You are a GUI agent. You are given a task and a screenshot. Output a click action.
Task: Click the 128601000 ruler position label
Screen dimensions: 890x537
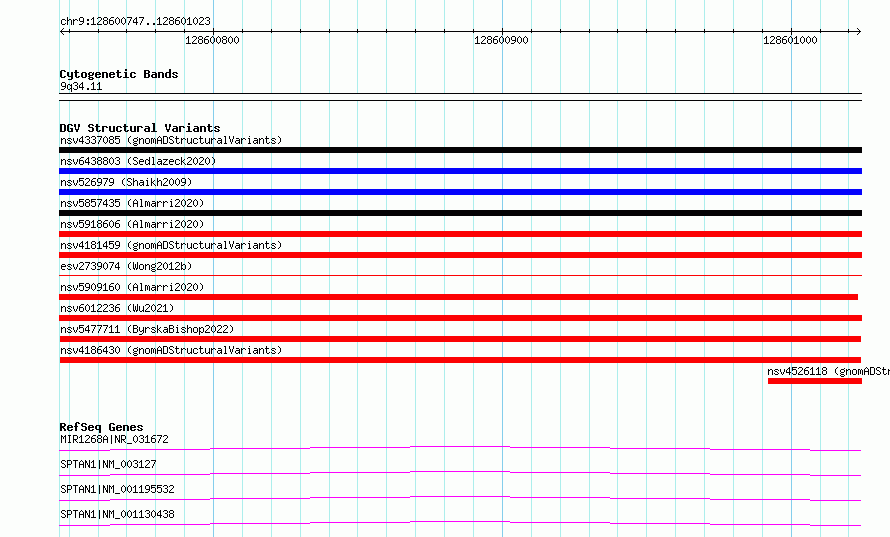[x=790, y=40]
